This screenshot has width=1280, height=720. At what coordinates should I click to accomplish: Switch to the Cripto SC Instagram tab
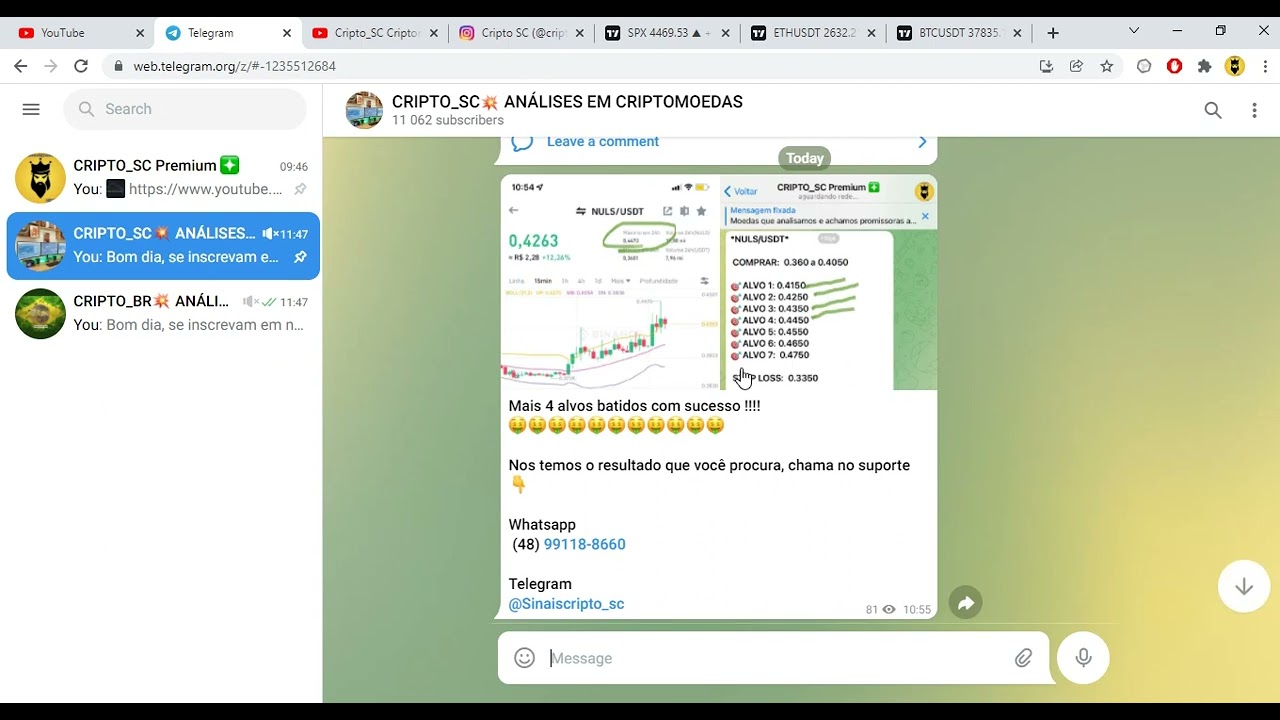pos(520,33)
